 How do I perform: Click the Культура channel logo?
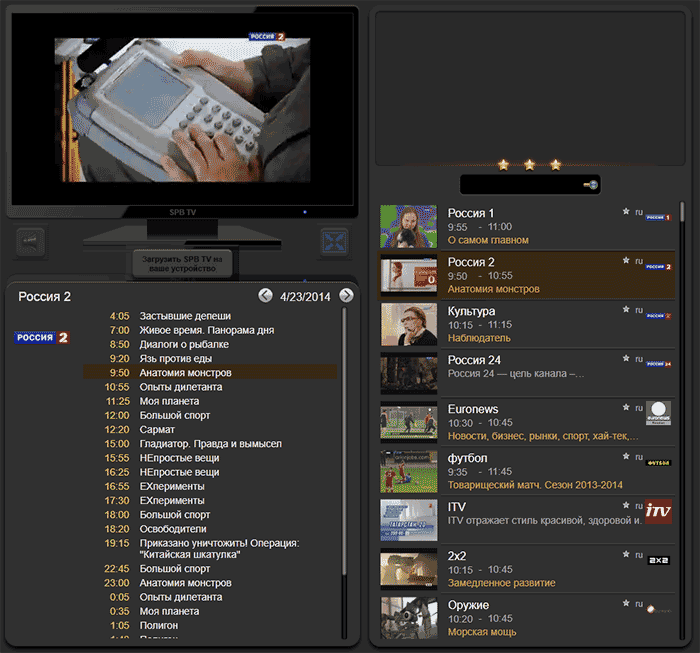coord(658,316)
